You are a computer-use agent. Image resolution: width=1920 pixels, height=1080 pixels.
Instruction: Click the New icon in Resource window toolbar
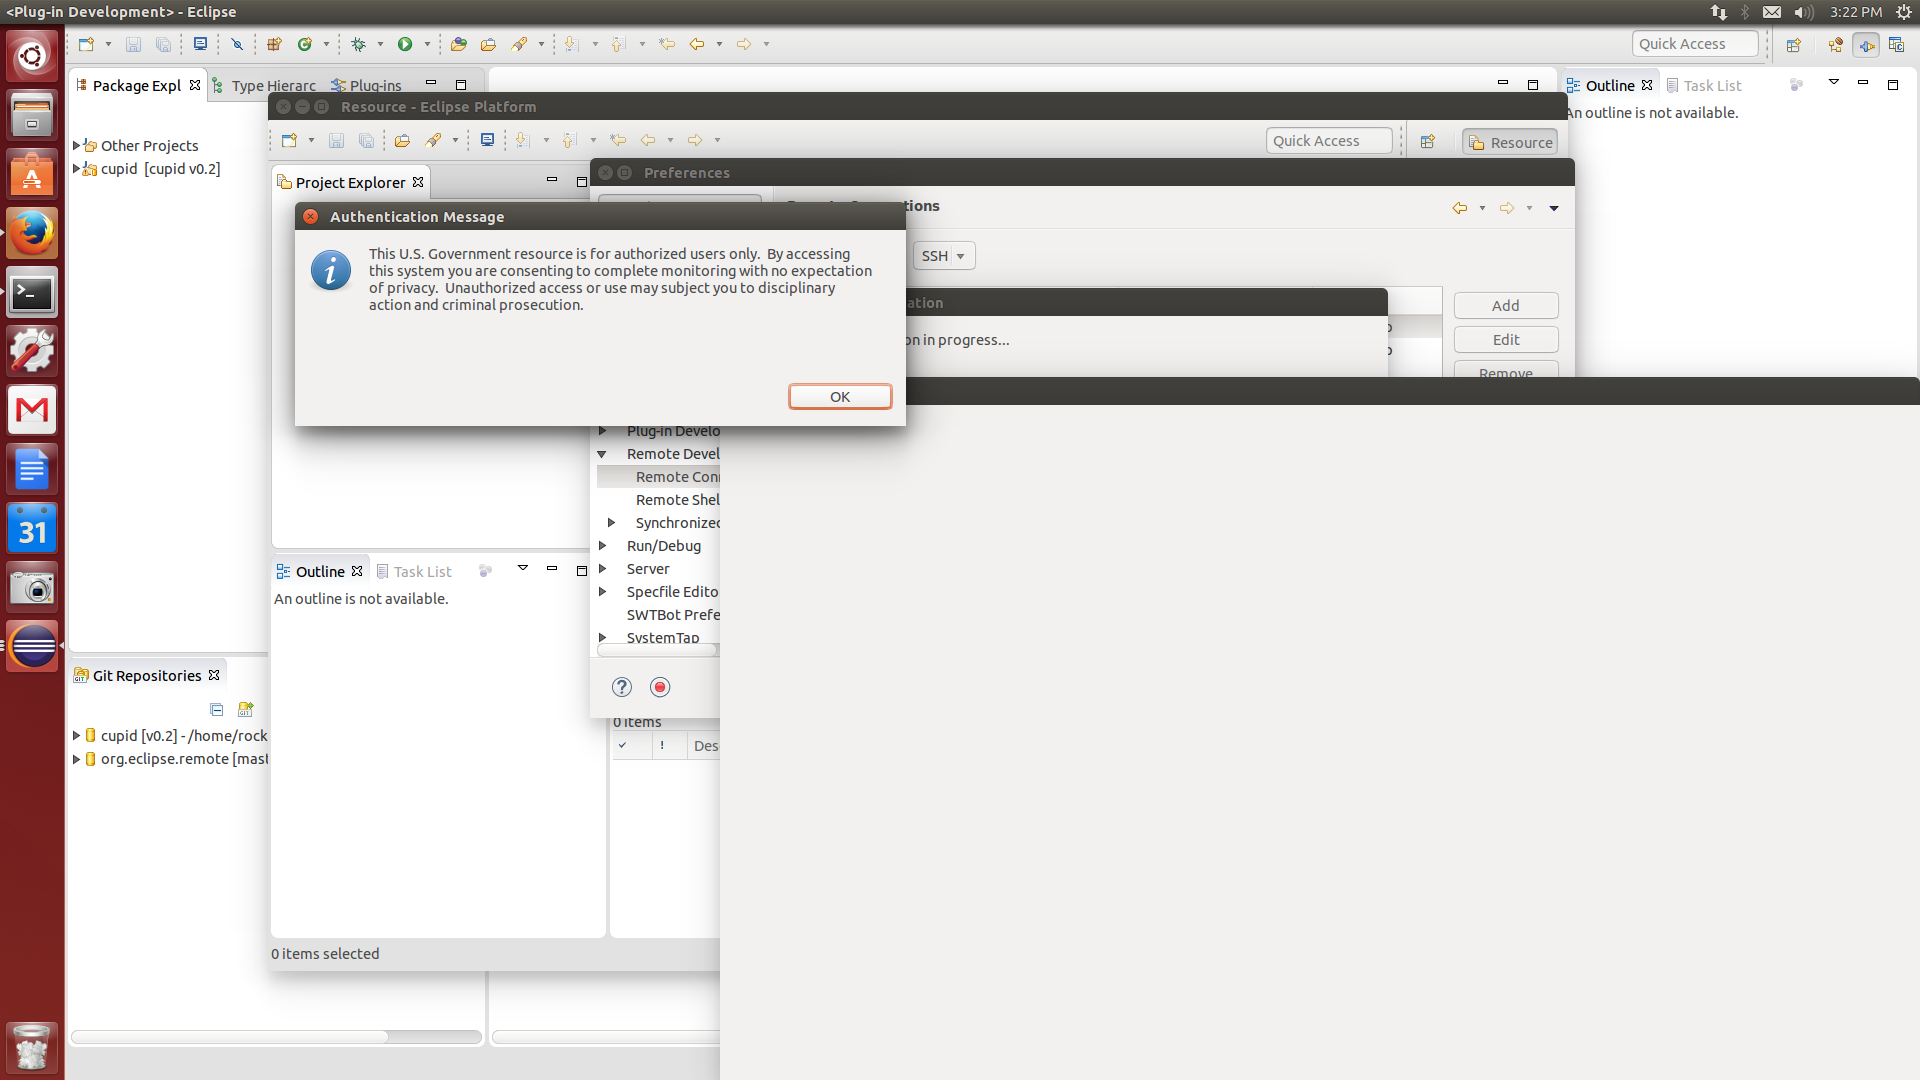tap(289, 140)
